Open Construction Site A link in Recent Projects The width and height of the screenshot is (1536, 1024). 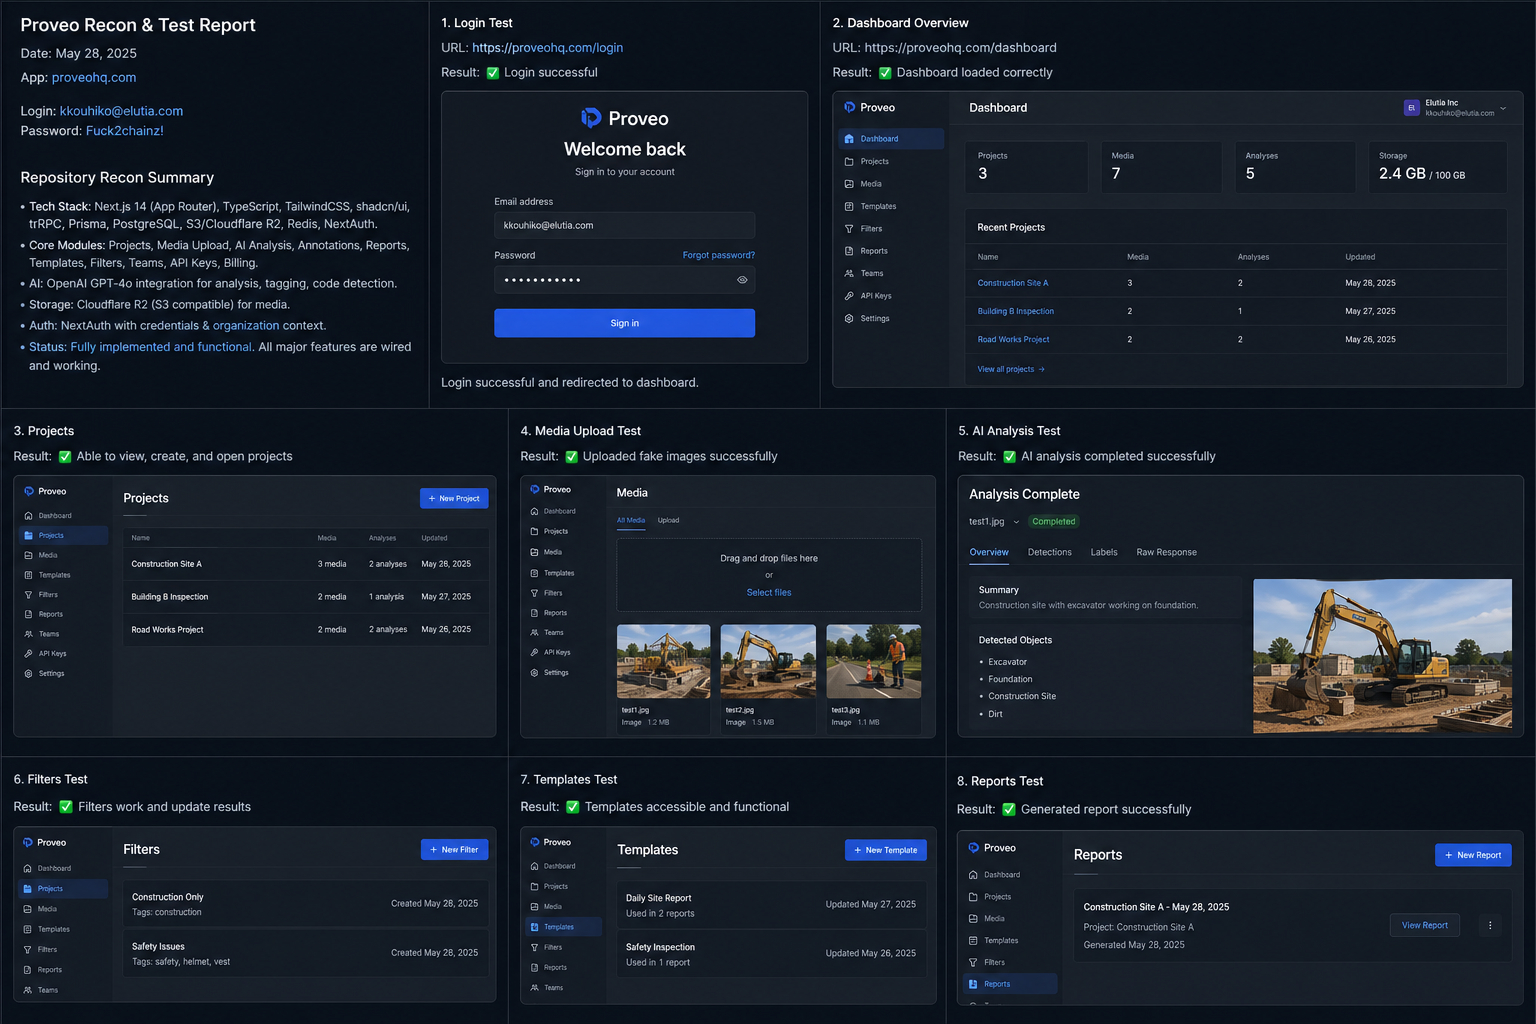(x=1013, y=283)
